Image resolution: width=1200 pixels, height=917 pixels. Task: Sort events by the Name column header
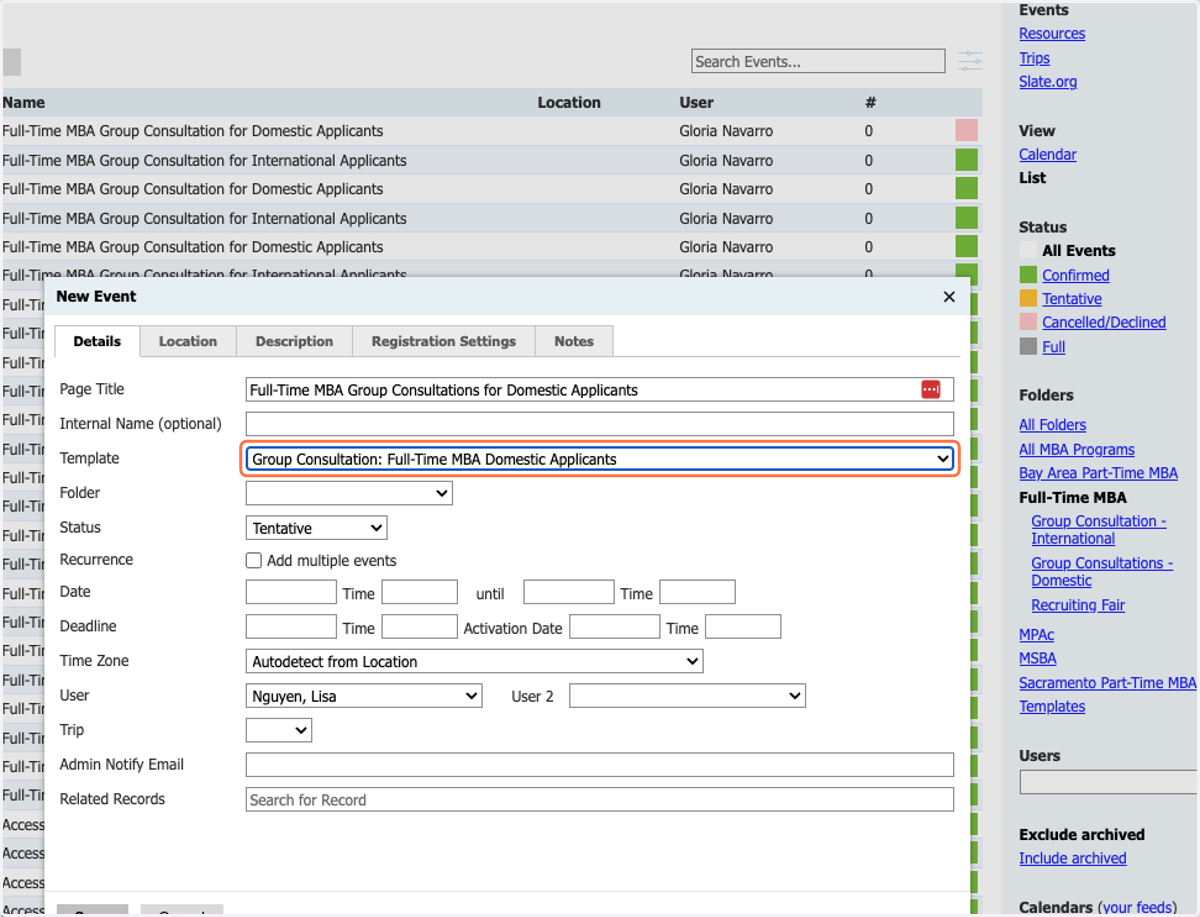24,102
